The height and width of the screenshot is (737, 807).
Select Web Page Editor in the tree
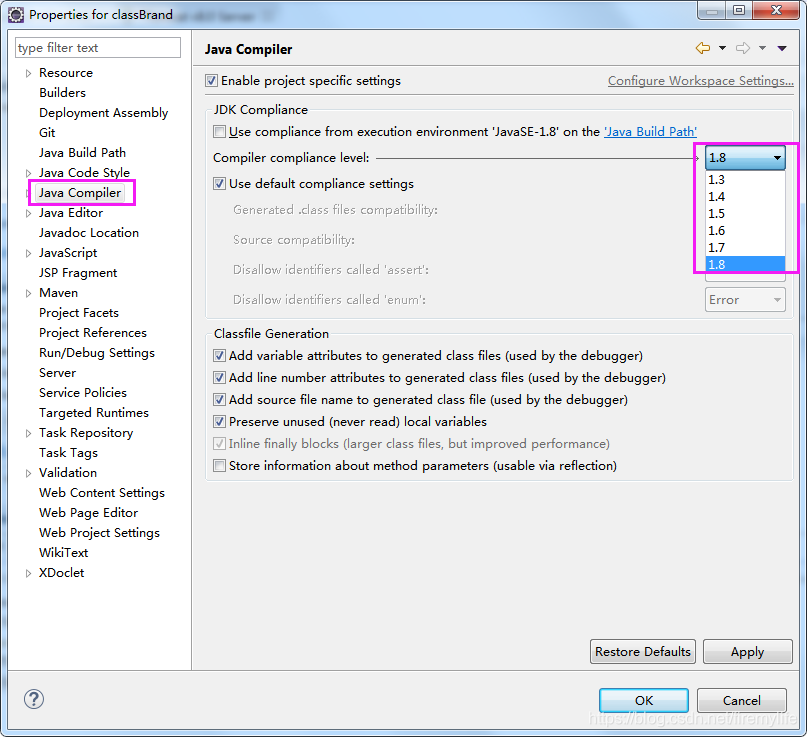89,513
